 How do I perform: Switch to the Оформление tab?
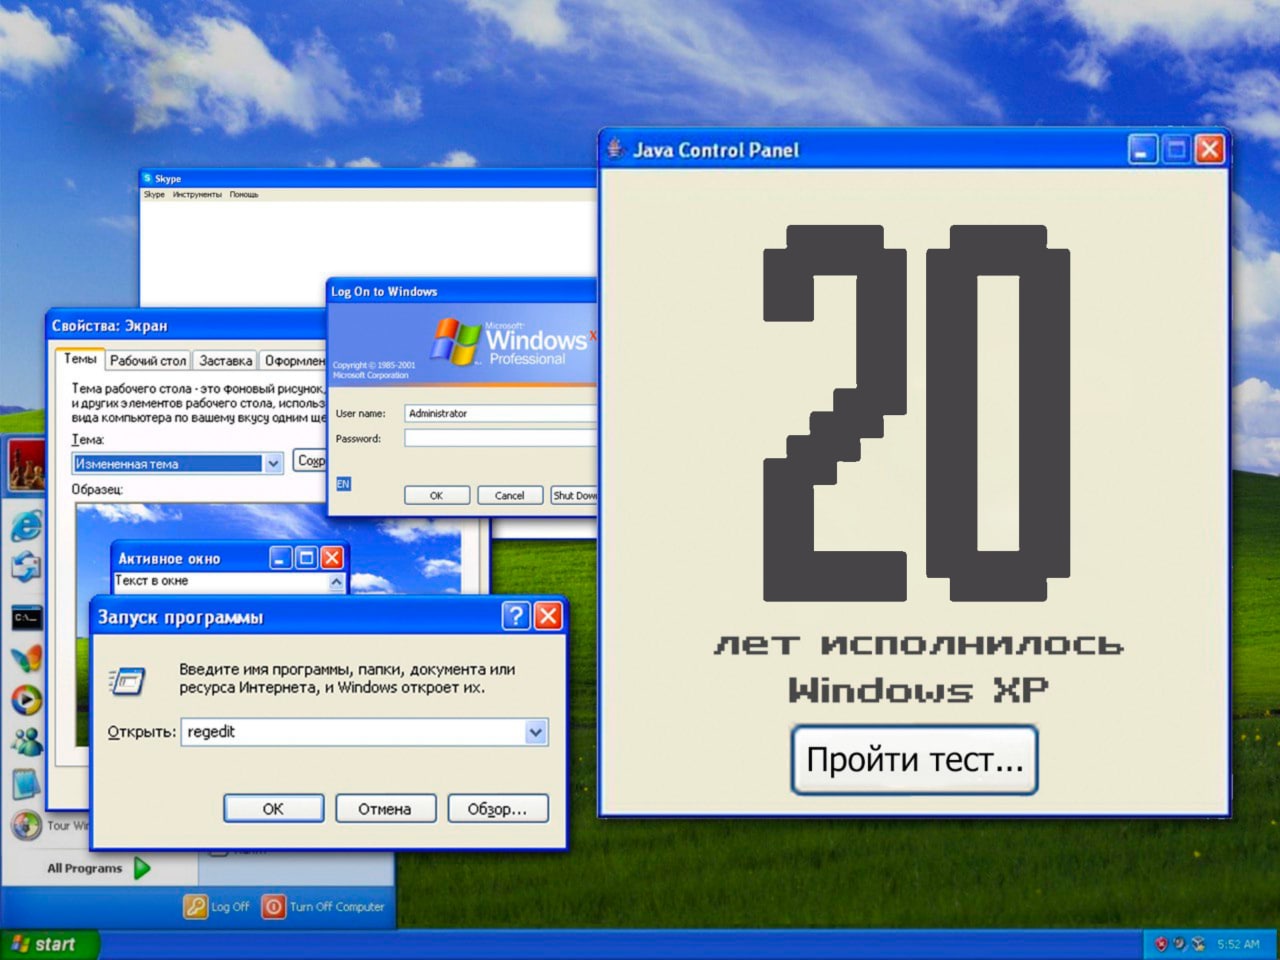[x=294, y=360]
